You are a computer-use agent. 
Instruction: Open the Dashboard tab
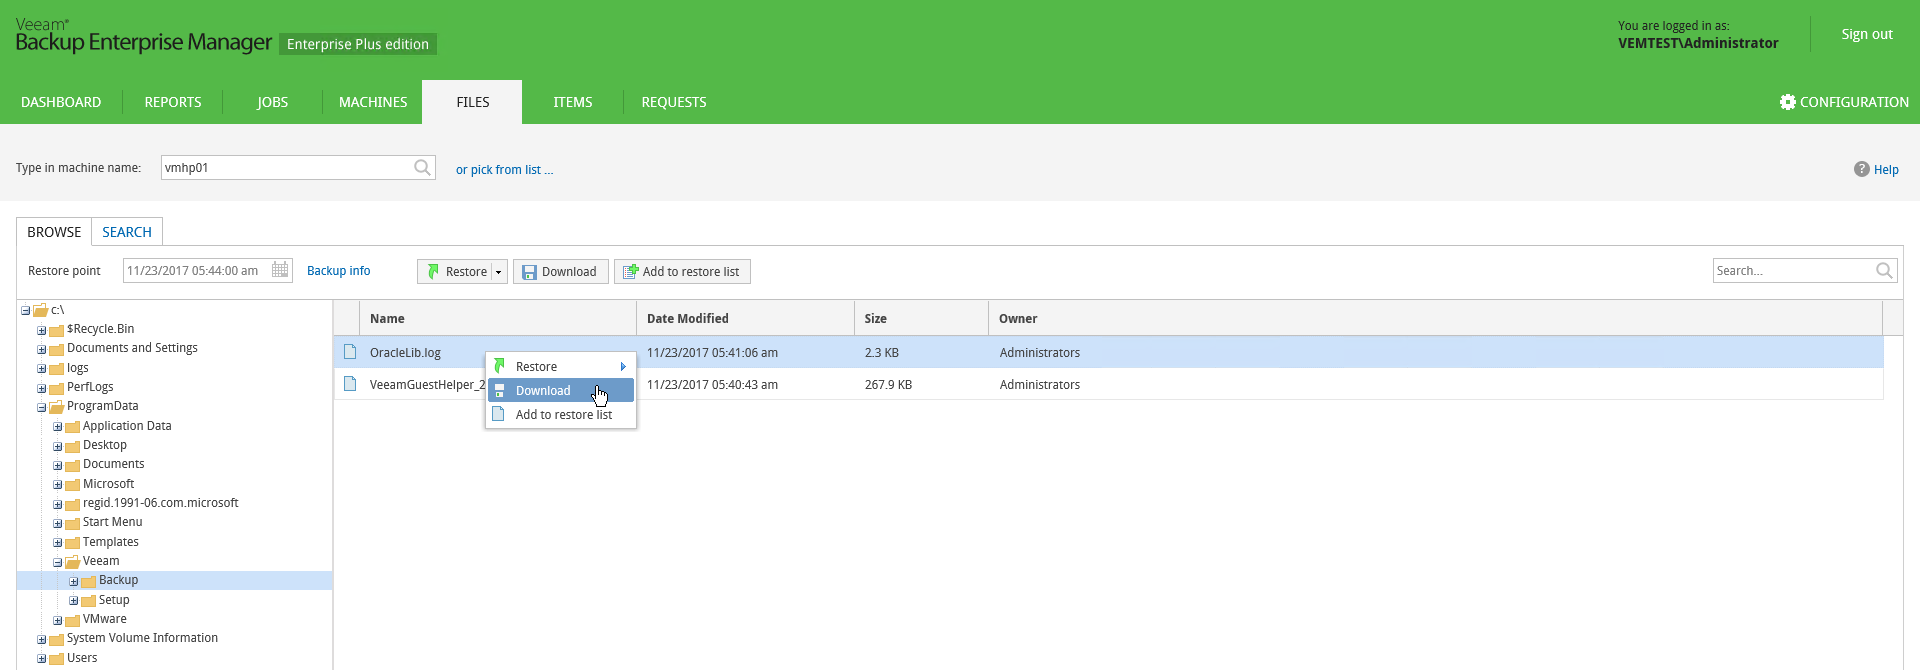61,102
